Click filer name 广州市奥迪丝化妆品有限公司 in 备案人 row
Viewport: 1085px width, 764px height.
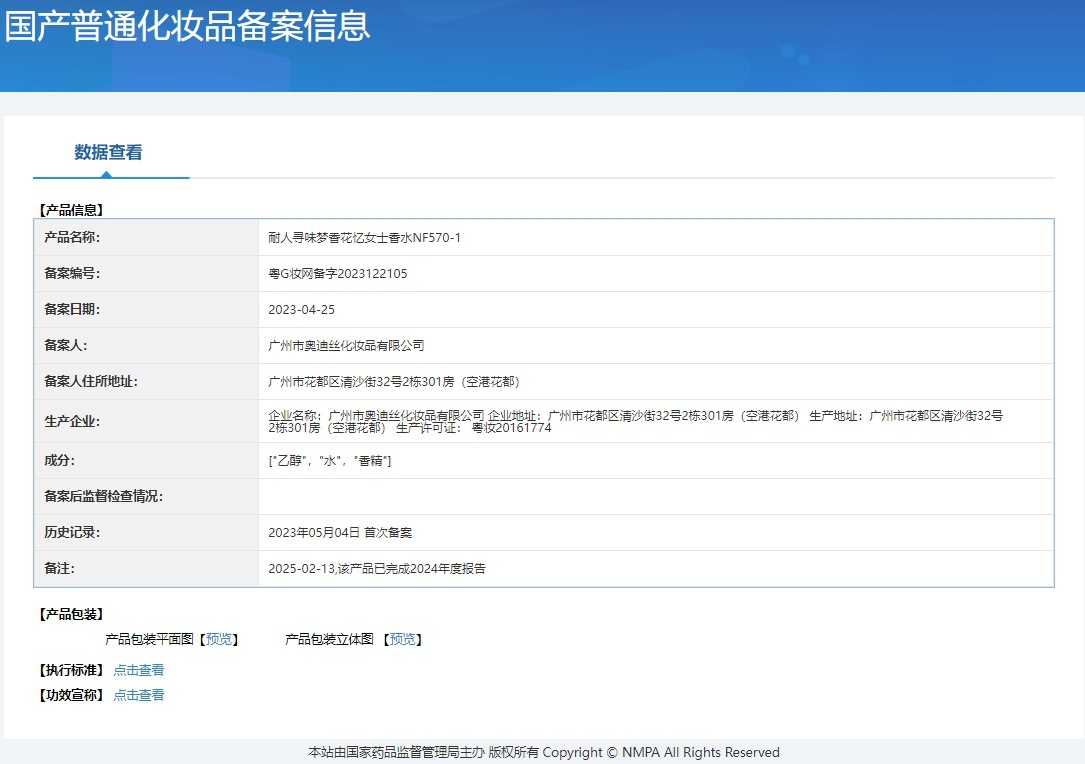(346, 345)
